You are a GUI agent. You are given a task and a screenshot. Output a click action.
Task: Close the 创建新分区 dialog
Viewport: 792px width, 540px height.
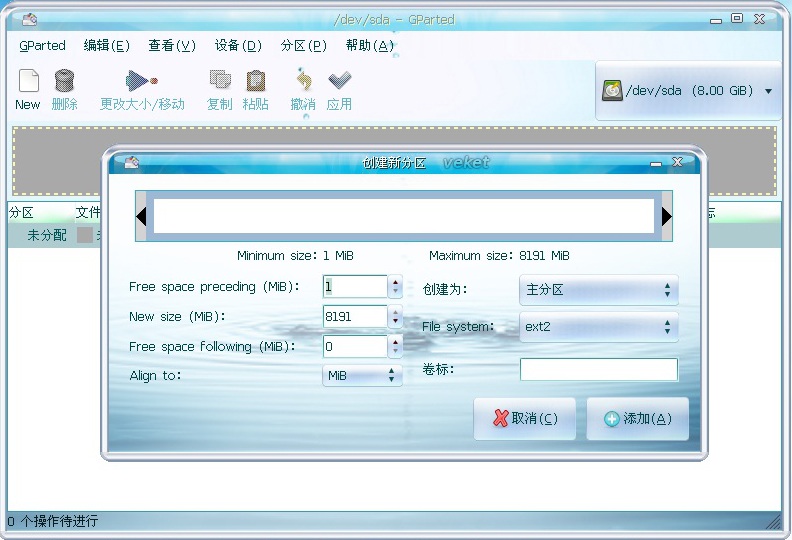tap(678, 162)
